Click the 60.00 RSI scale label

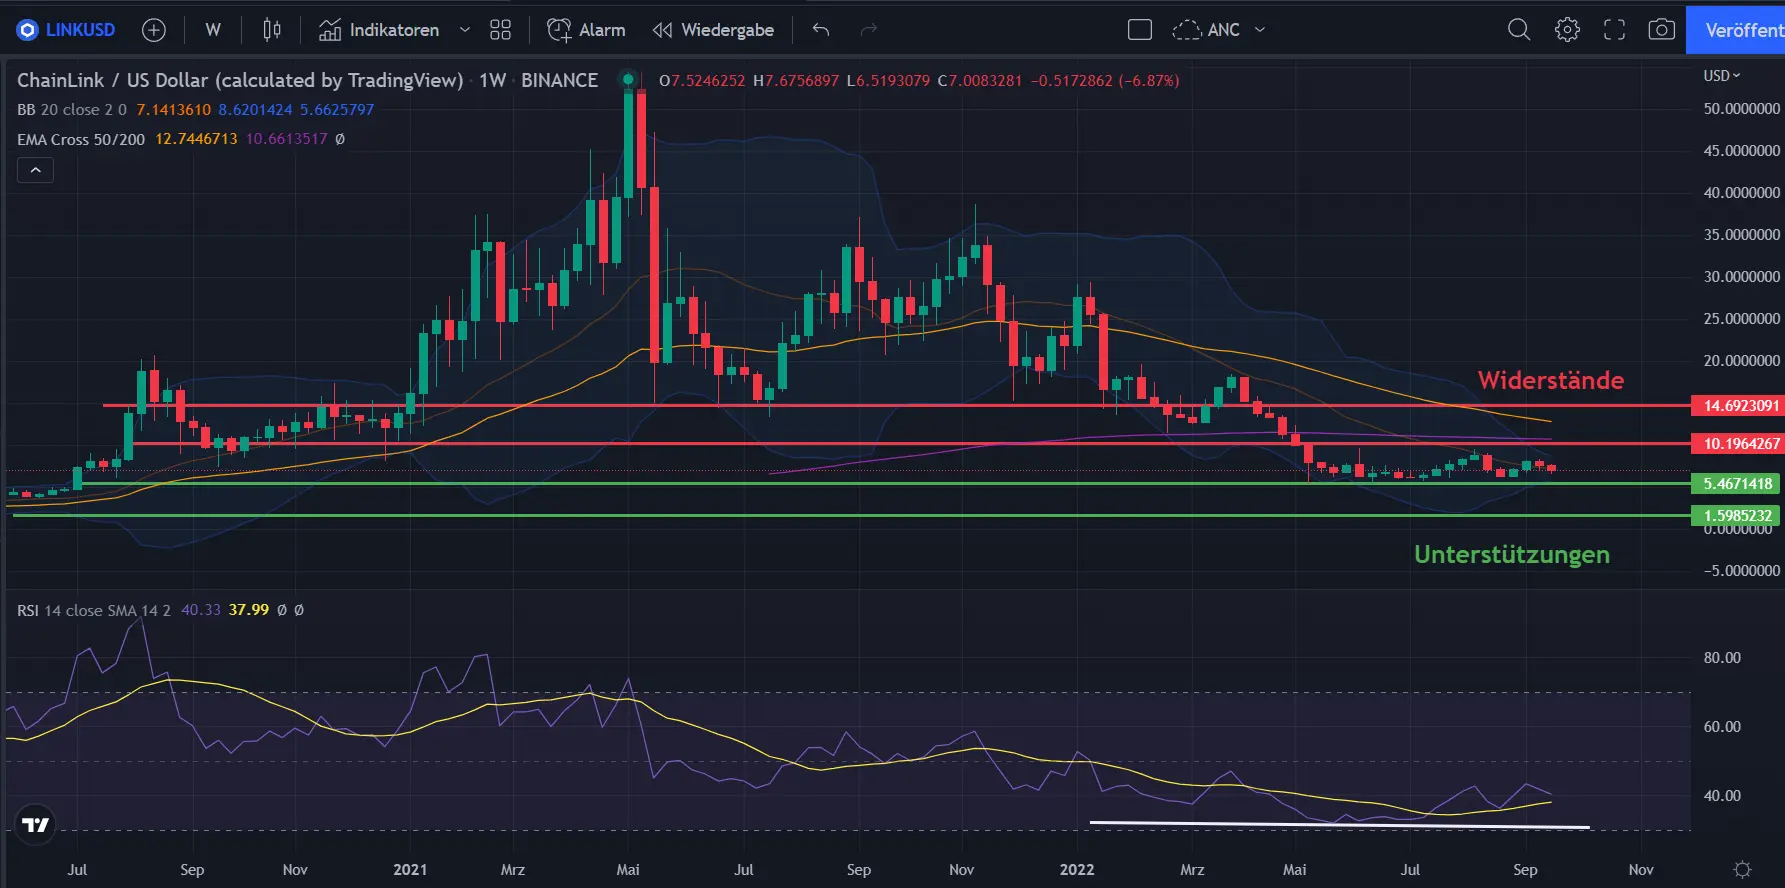(x=1722, y=727)
